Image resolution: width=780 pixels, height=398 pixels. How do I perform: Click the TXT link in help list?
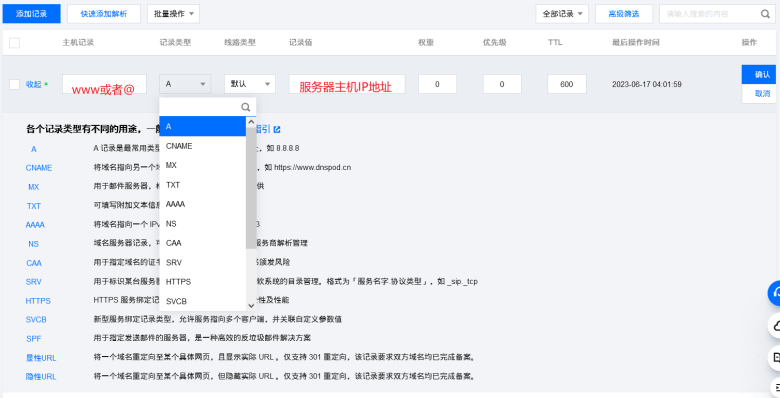point(34,206)
